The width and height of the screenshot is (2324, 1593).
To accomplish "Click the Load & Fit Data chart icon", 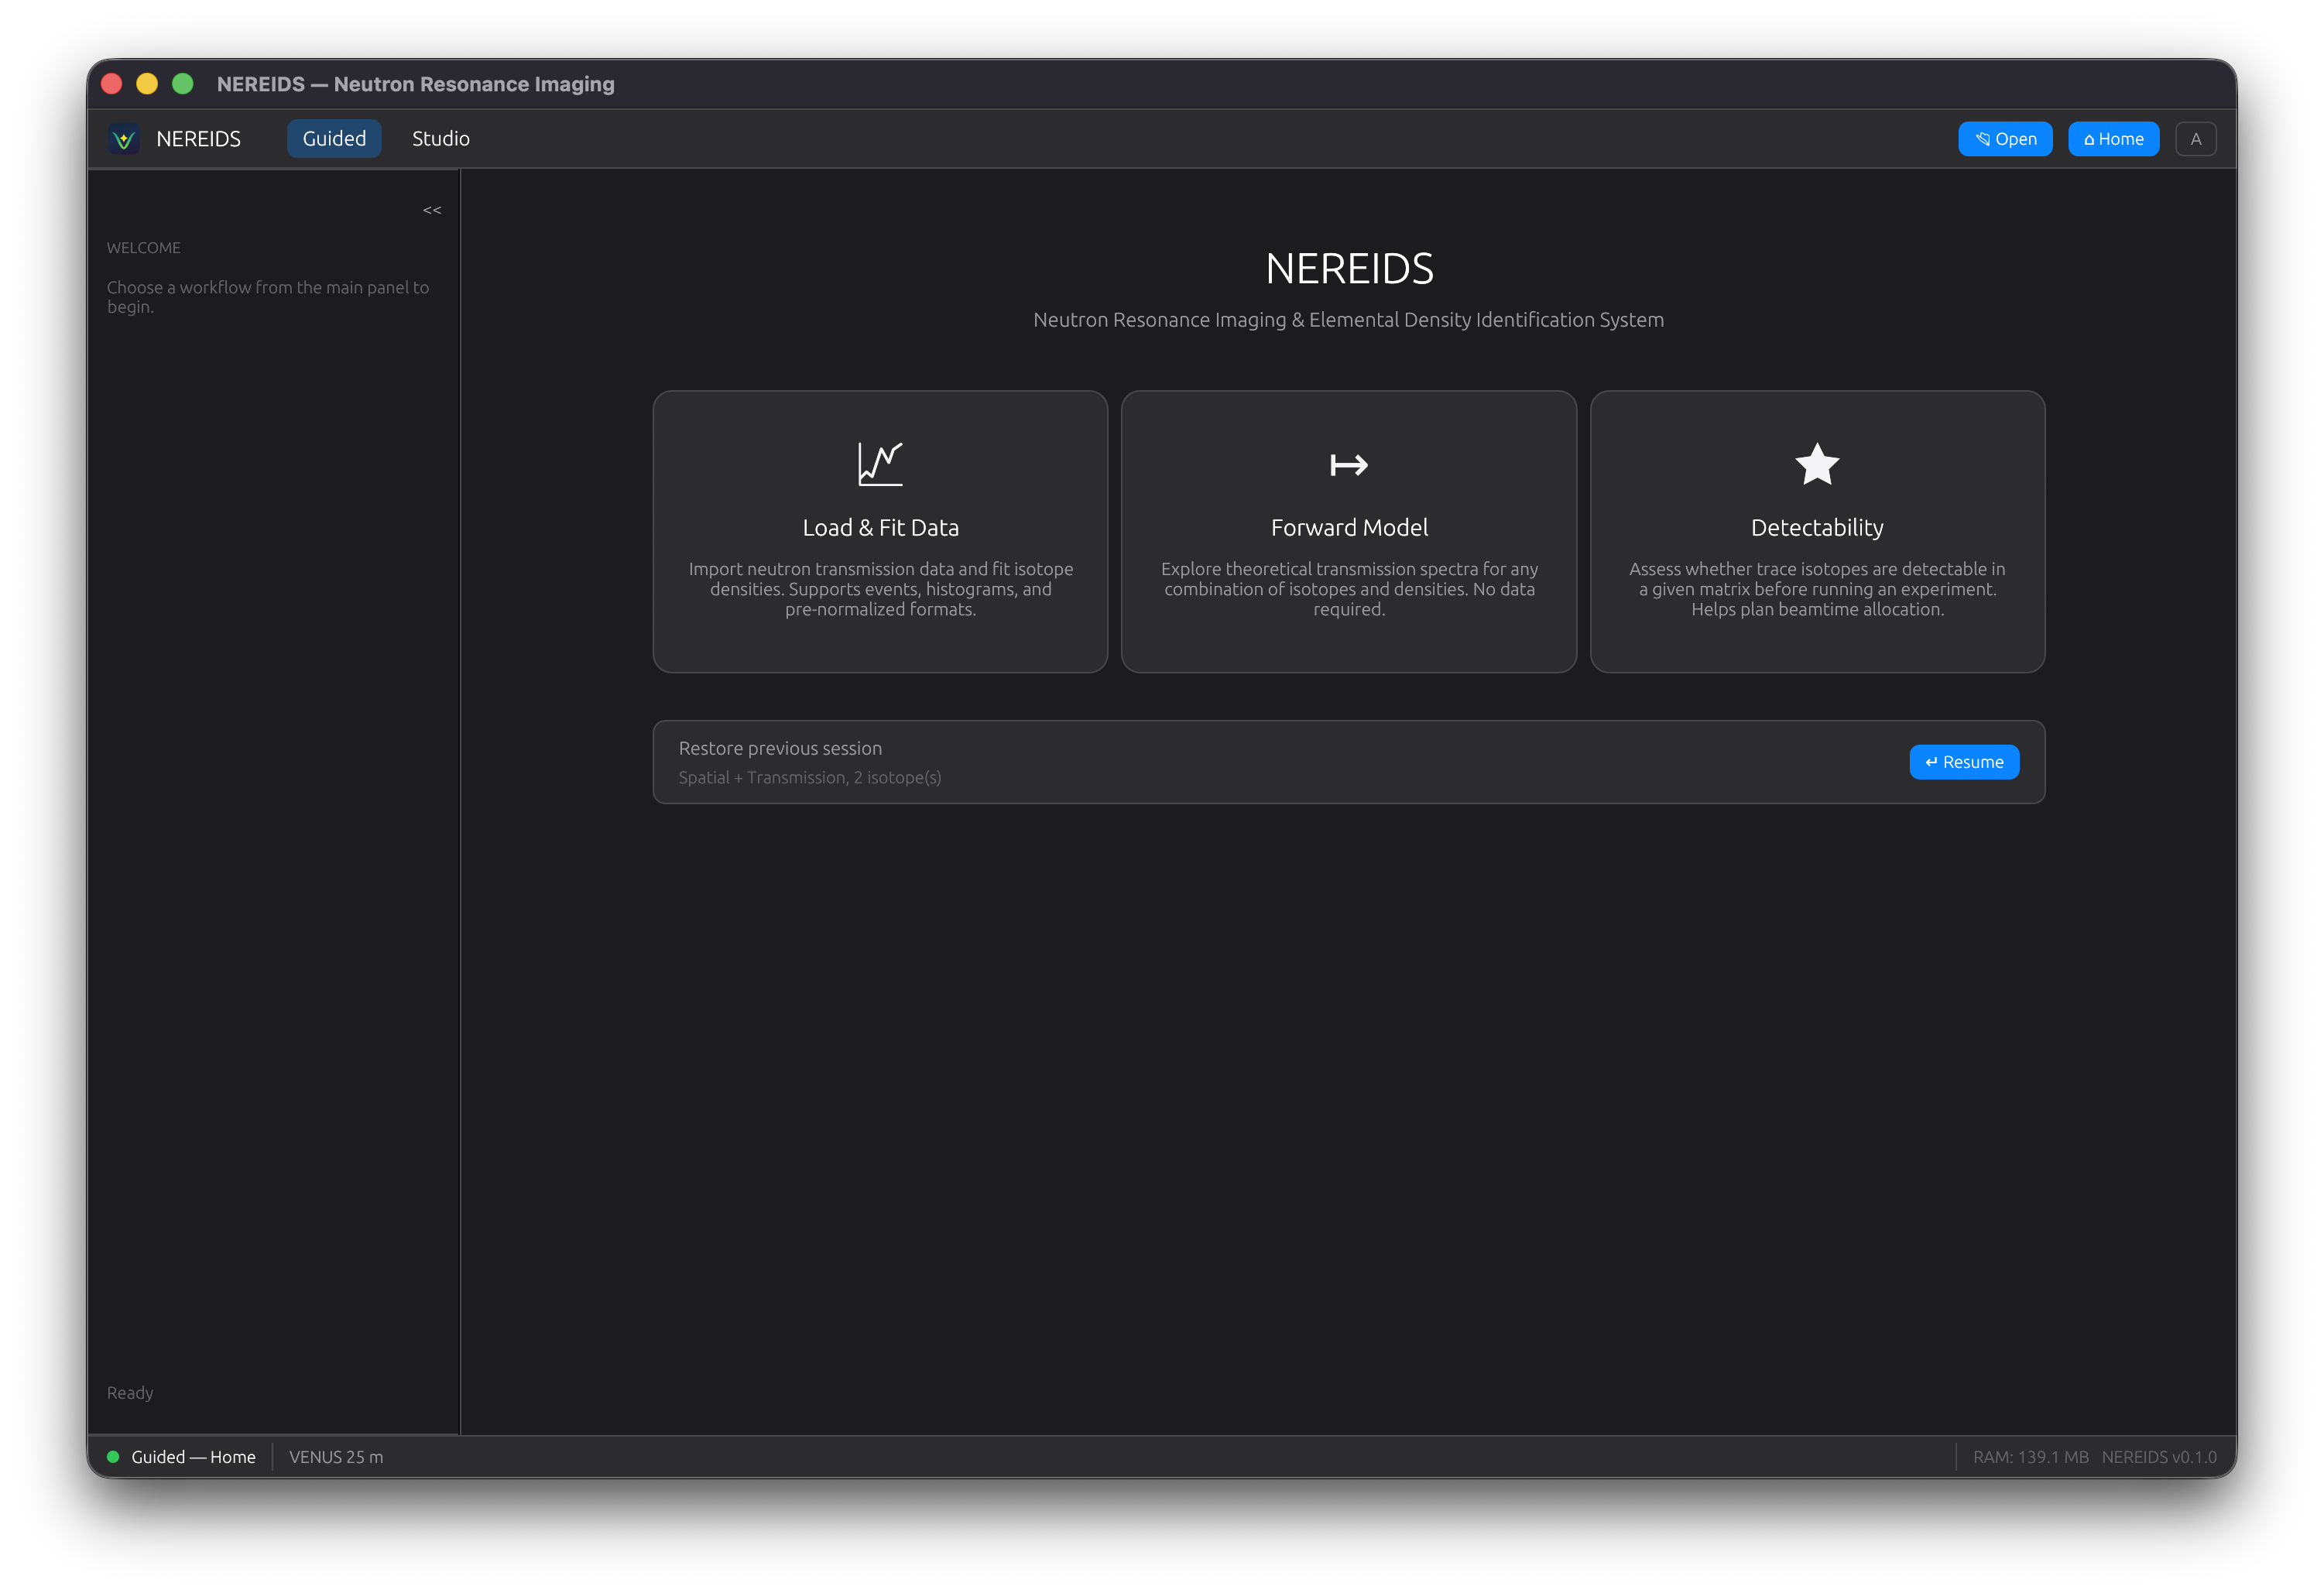I will click(x=879, y=463).
